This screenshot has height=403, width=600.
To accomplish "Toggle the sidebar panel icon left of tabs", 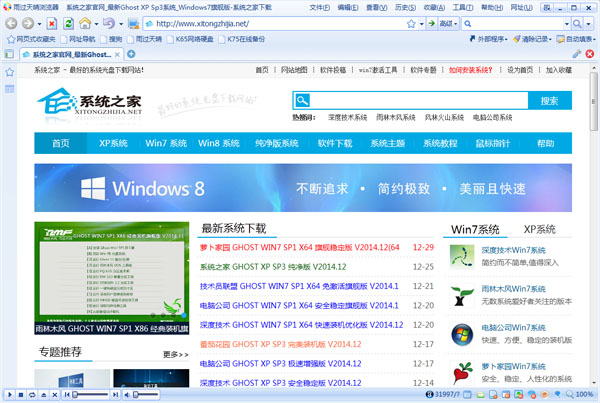I will (9, 54).
